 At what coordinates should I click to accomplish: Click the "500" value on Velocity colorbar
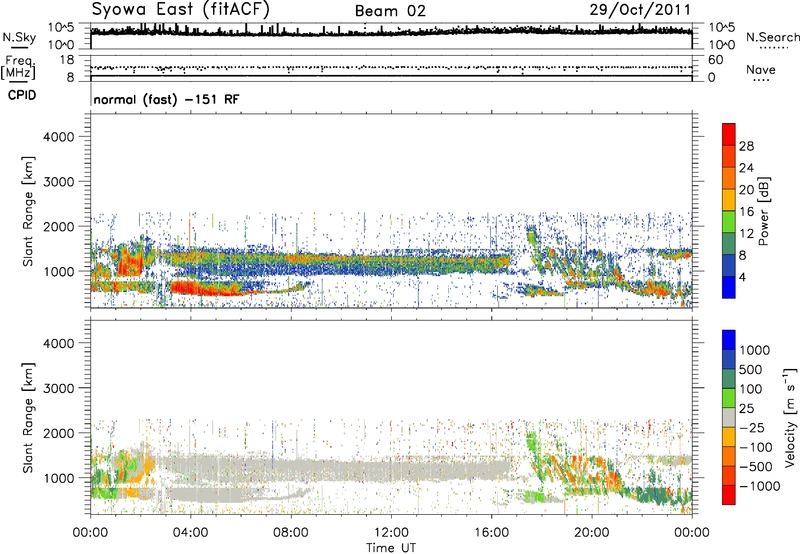[x=751, y=369]
